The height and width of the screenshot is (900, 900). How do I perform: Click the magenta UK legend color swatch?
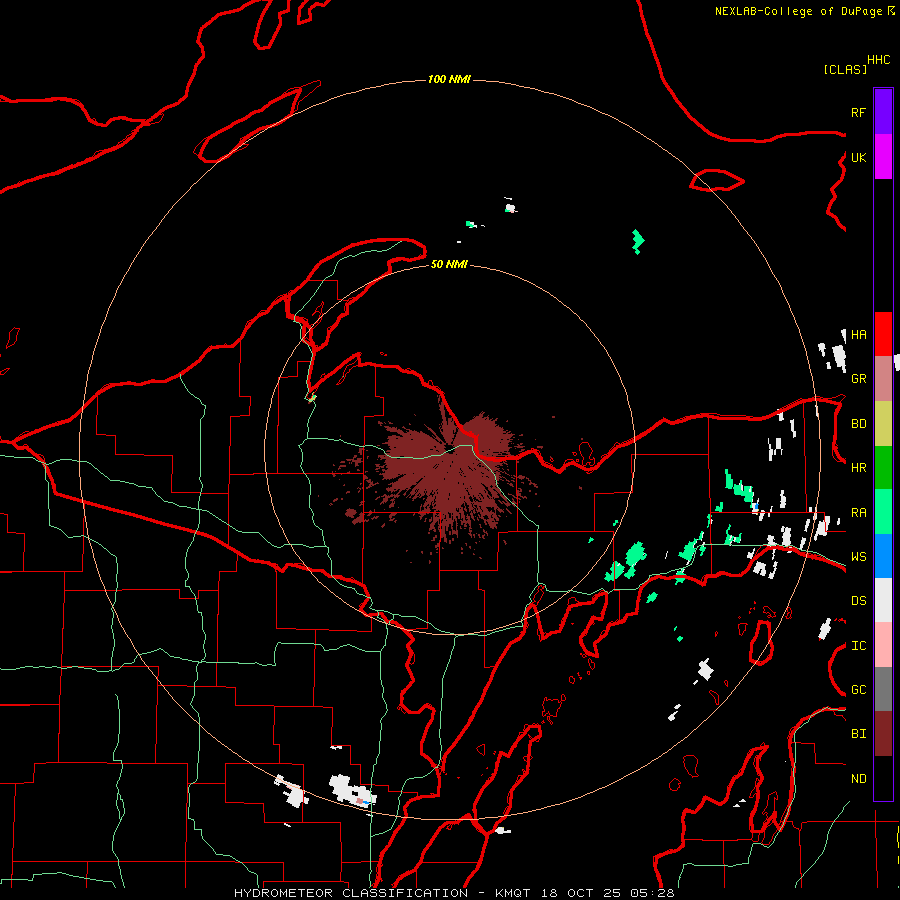[x=883, y=157]
